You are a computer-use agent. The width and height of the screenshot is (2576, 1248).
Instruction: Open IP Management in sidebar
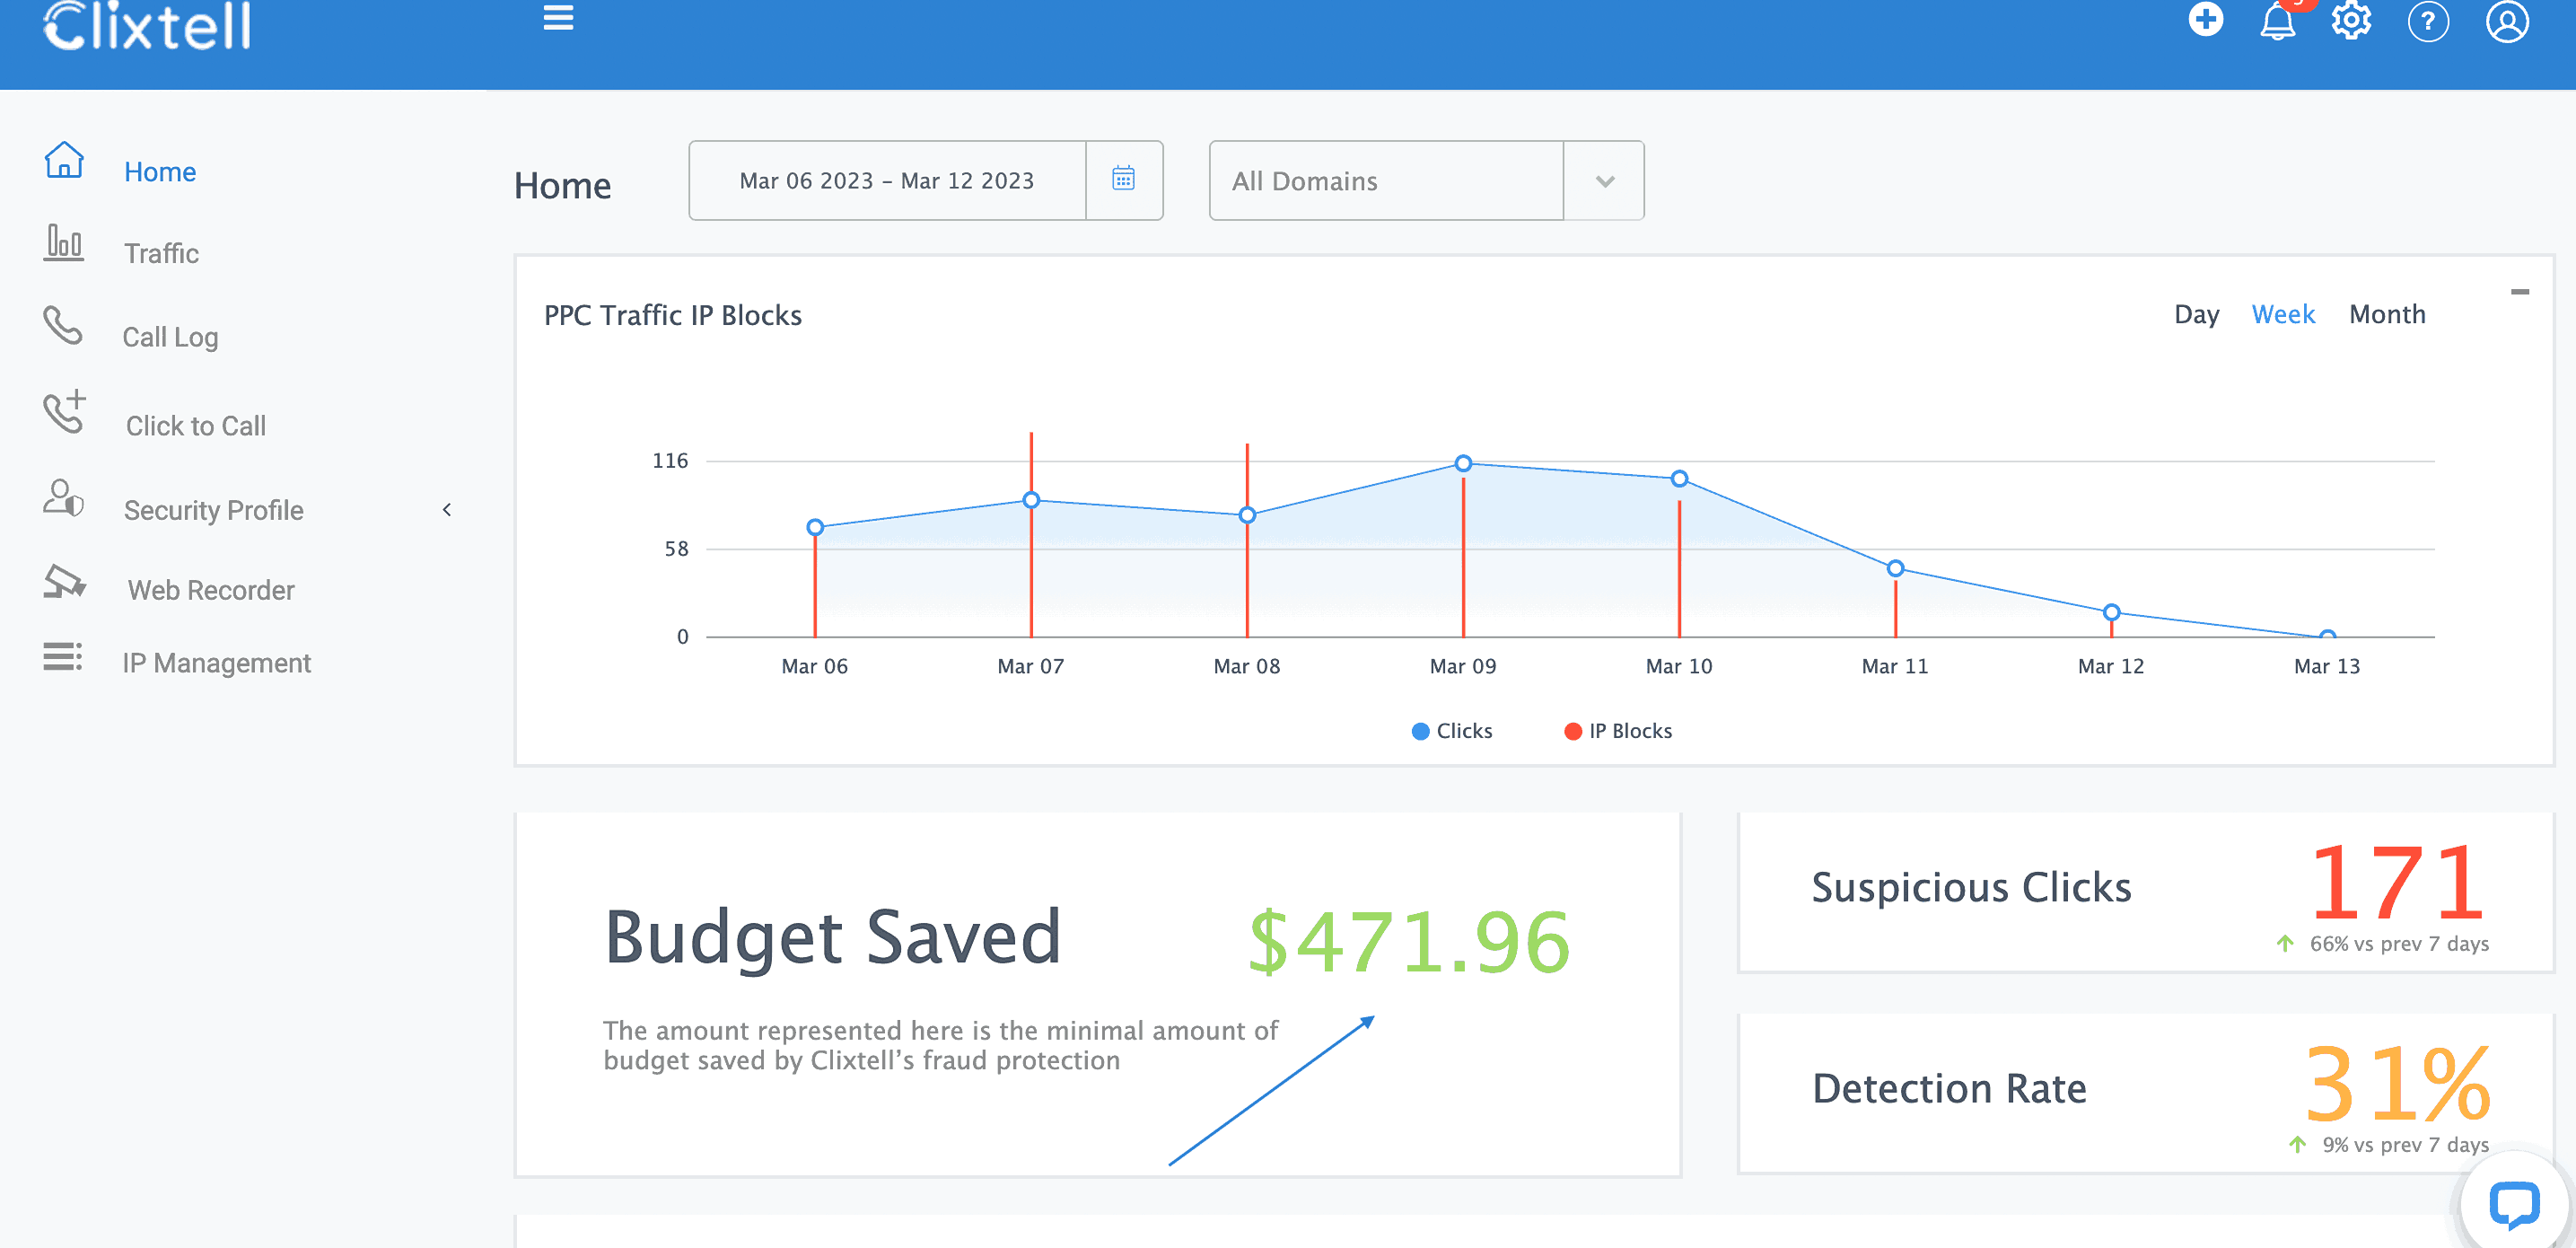coord(216,663)
